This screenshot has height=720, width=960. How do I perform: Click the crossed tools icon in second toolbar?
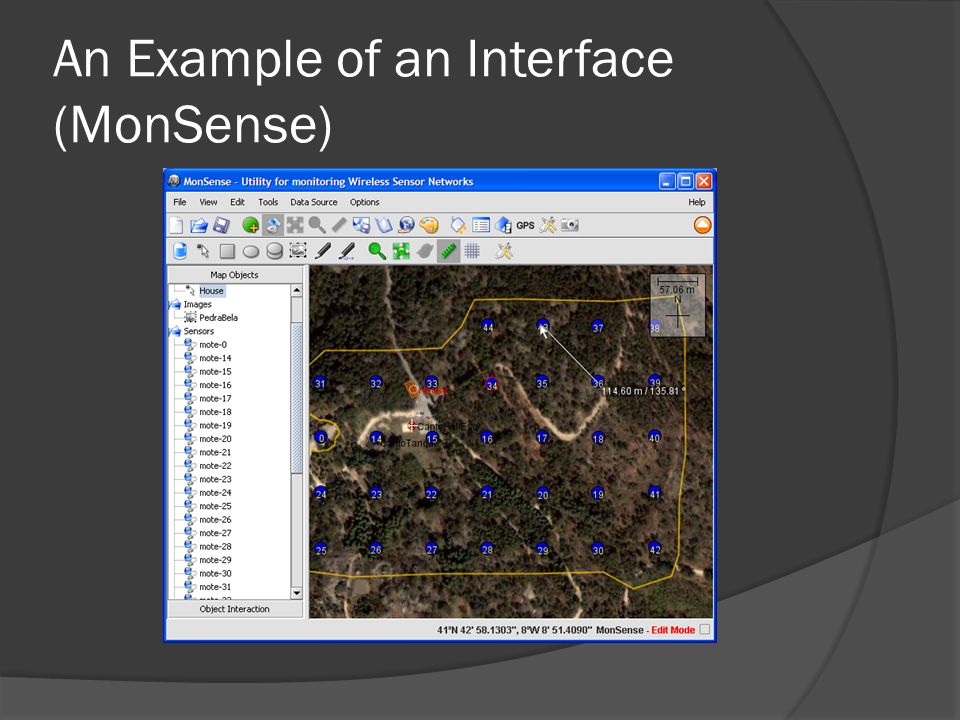[504, 251]
